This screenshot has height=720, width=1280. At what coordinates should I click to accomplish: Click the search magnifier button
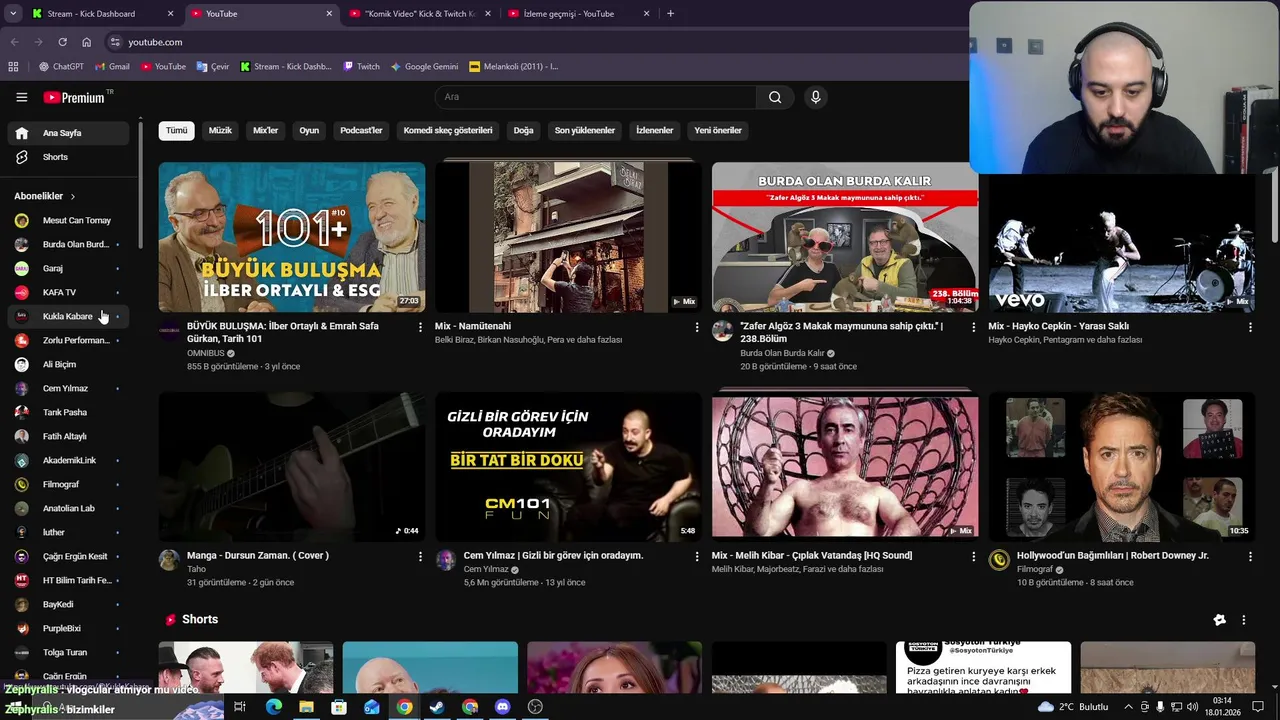(775, 97)
